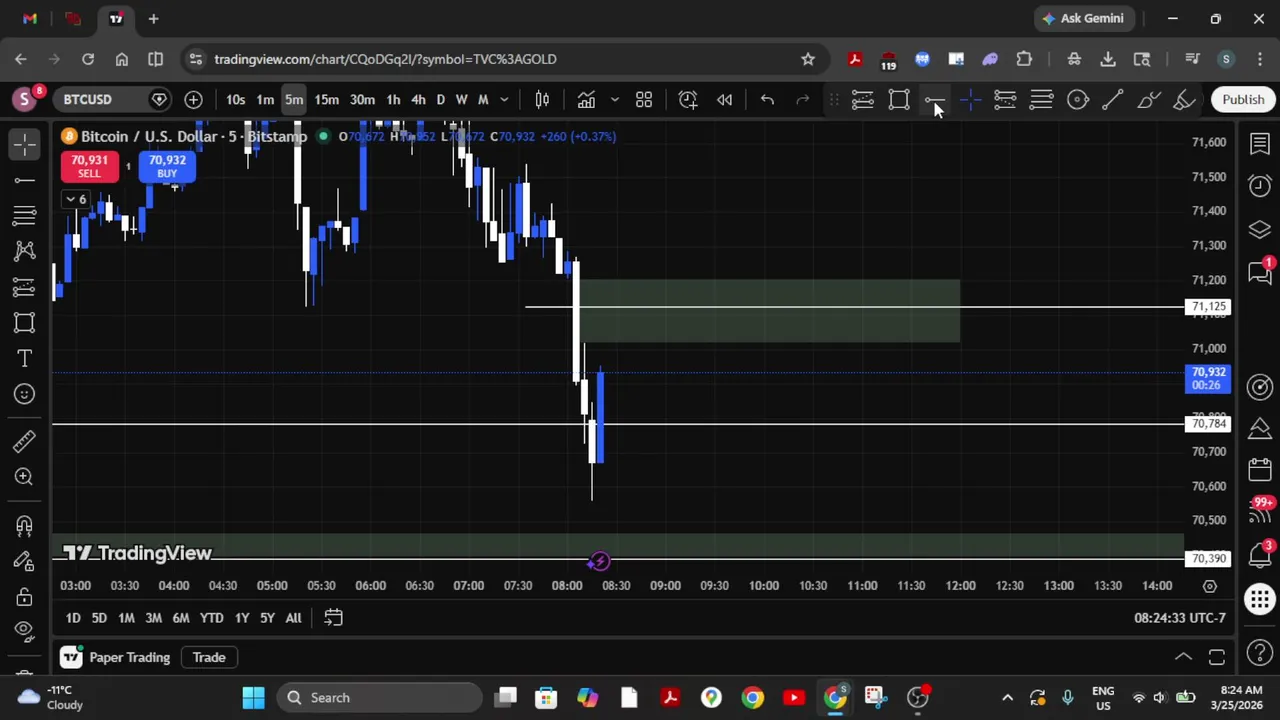Open the help center question mark icon
The image size is (1280, 720).
coord(1260,654)
